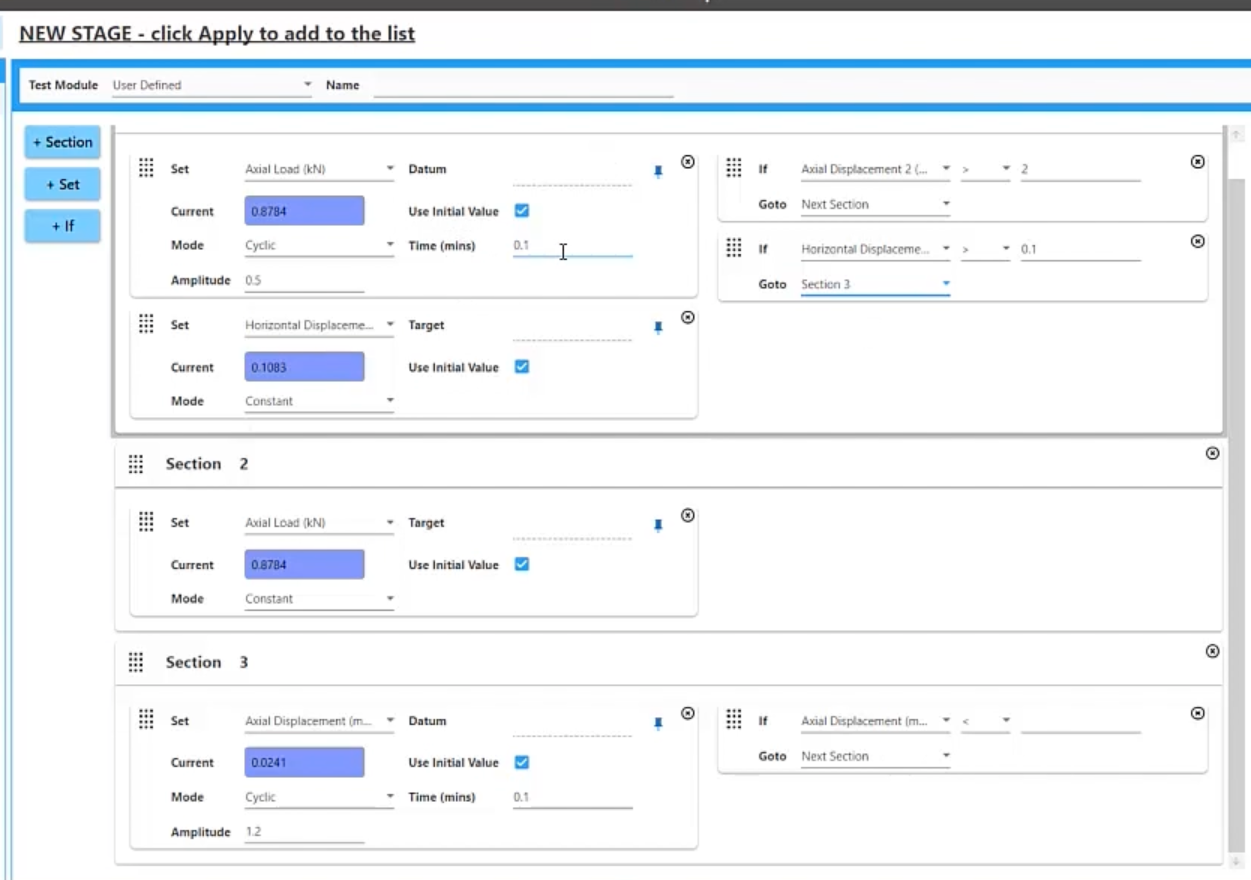Delete Section 3 with its circled X icon

[1212, 651]
